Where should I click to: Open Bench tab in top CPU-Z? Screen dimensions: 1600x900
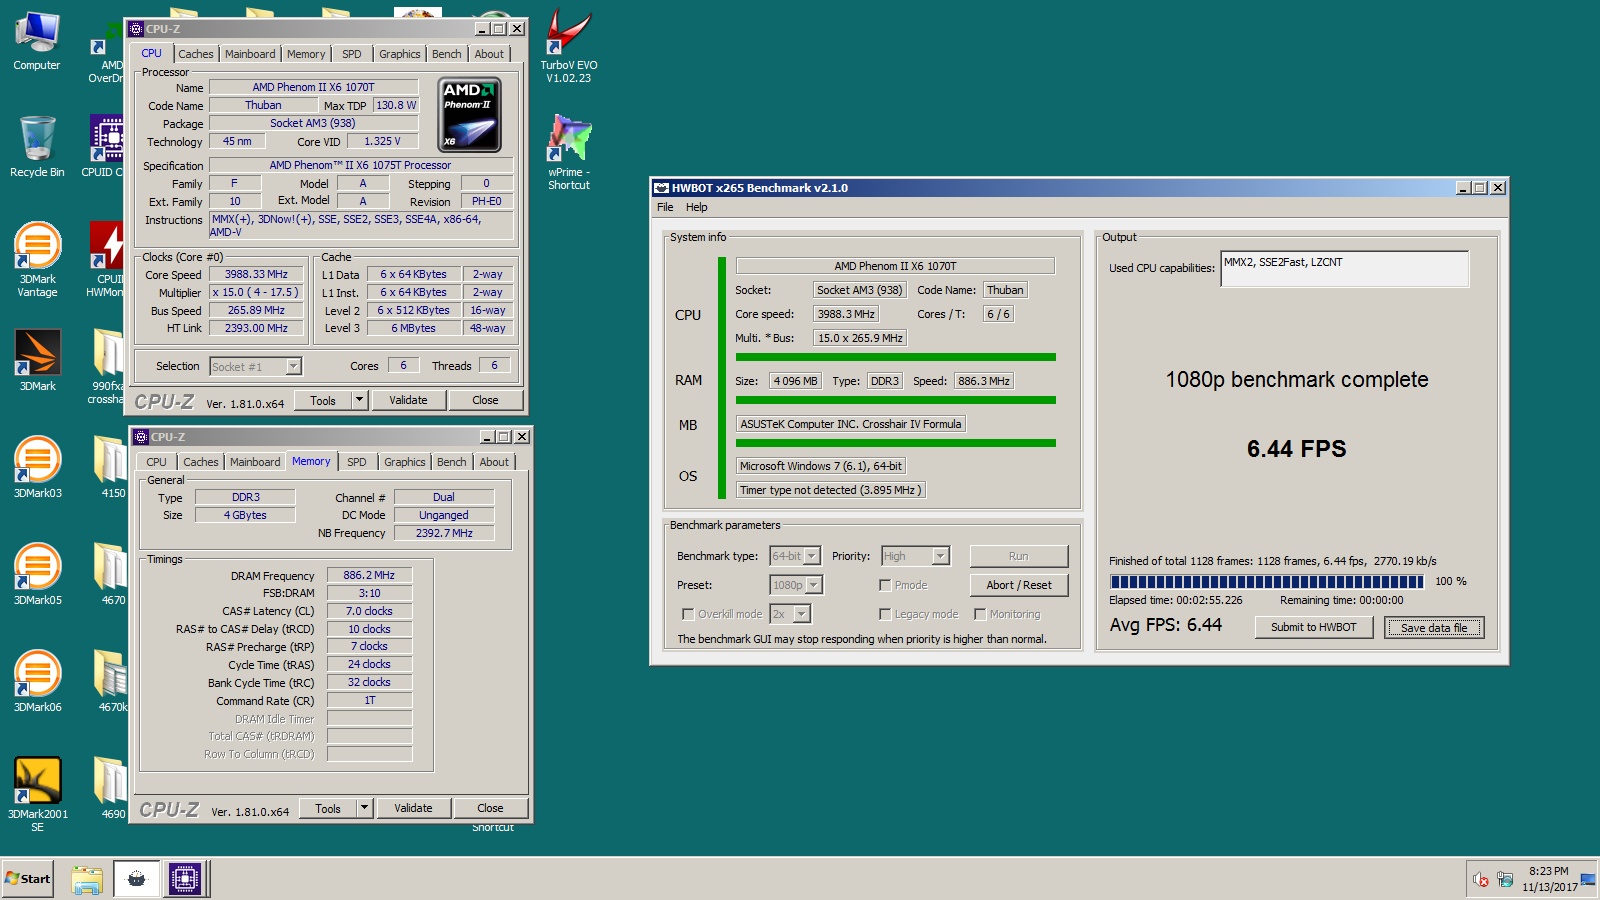coord(447,54)
